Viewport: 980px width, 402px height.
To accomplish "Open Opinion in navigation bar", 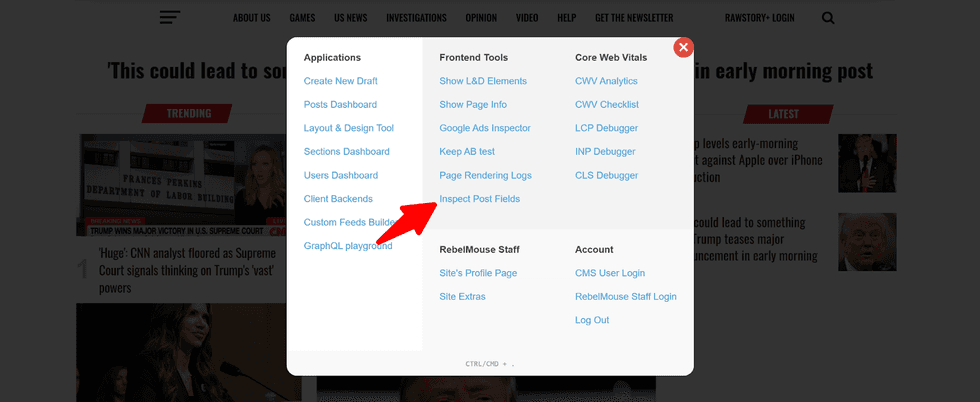I will pyautogui.click(x=481, y=18).
